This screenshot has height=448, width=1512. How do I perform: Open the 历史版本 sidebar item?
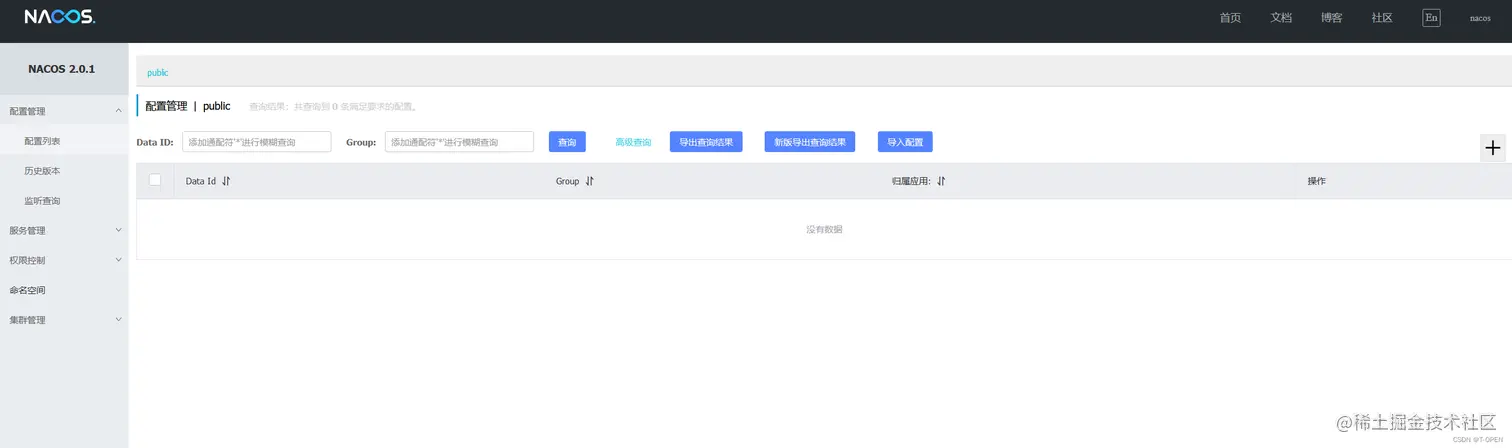coord(64,171)
